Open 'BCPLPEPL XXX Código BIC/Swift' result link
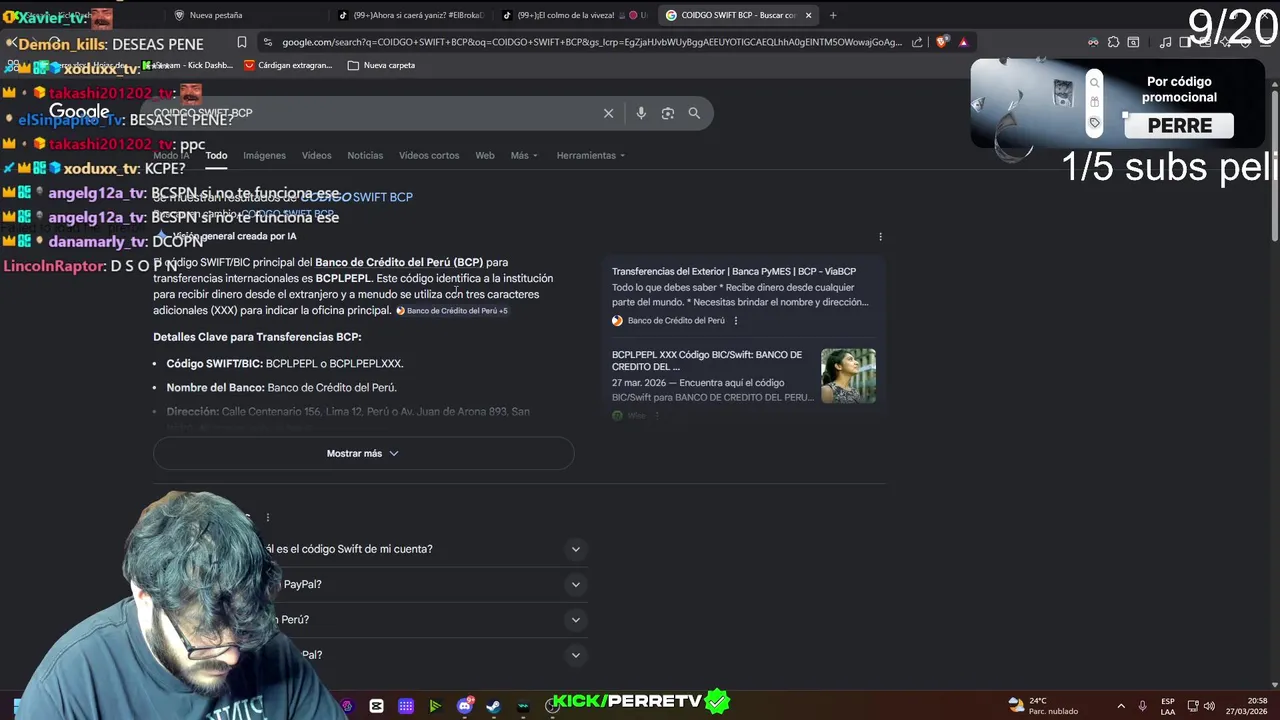The image size is (1280, 720). coord(707,361)
